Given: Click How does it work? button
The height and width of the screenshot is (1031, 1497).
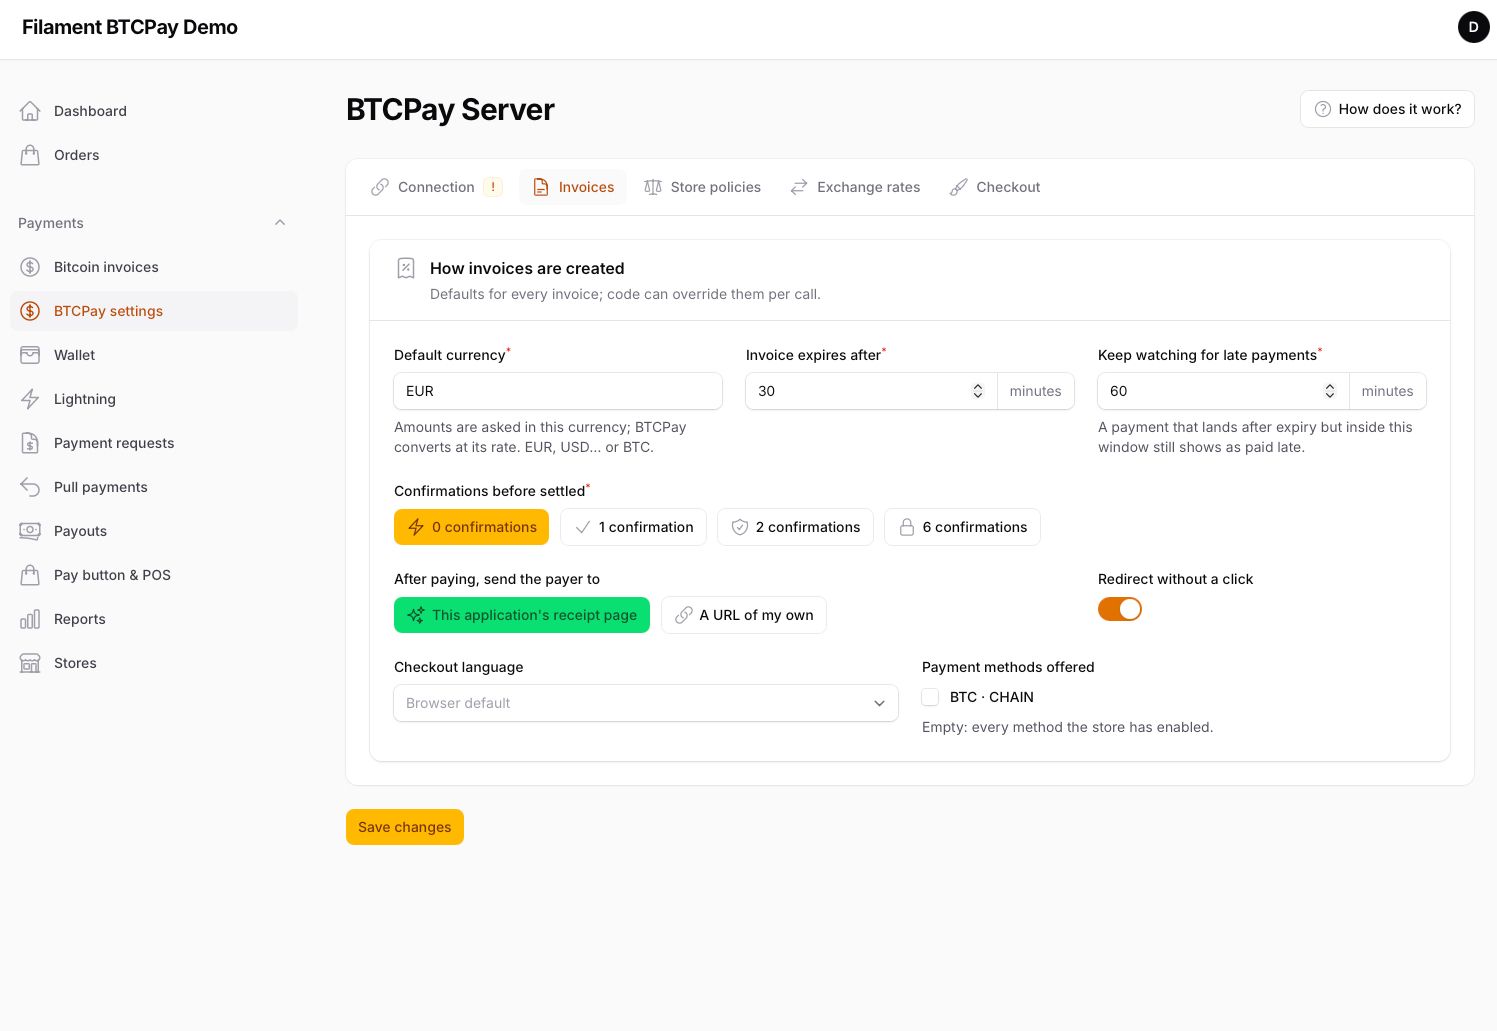Looking at the screenshot, I should click(x=1387, y=109).
